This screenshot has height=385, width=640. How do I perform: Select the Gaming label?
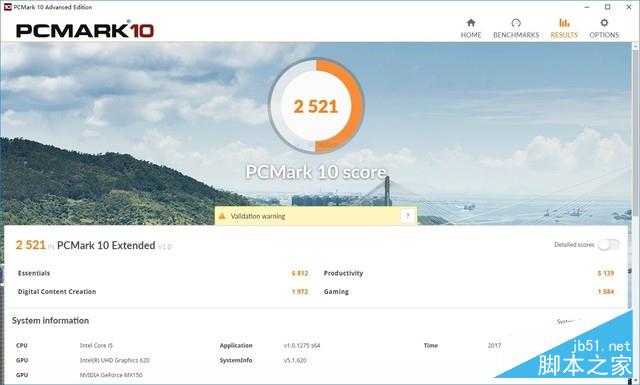(336, 292)
